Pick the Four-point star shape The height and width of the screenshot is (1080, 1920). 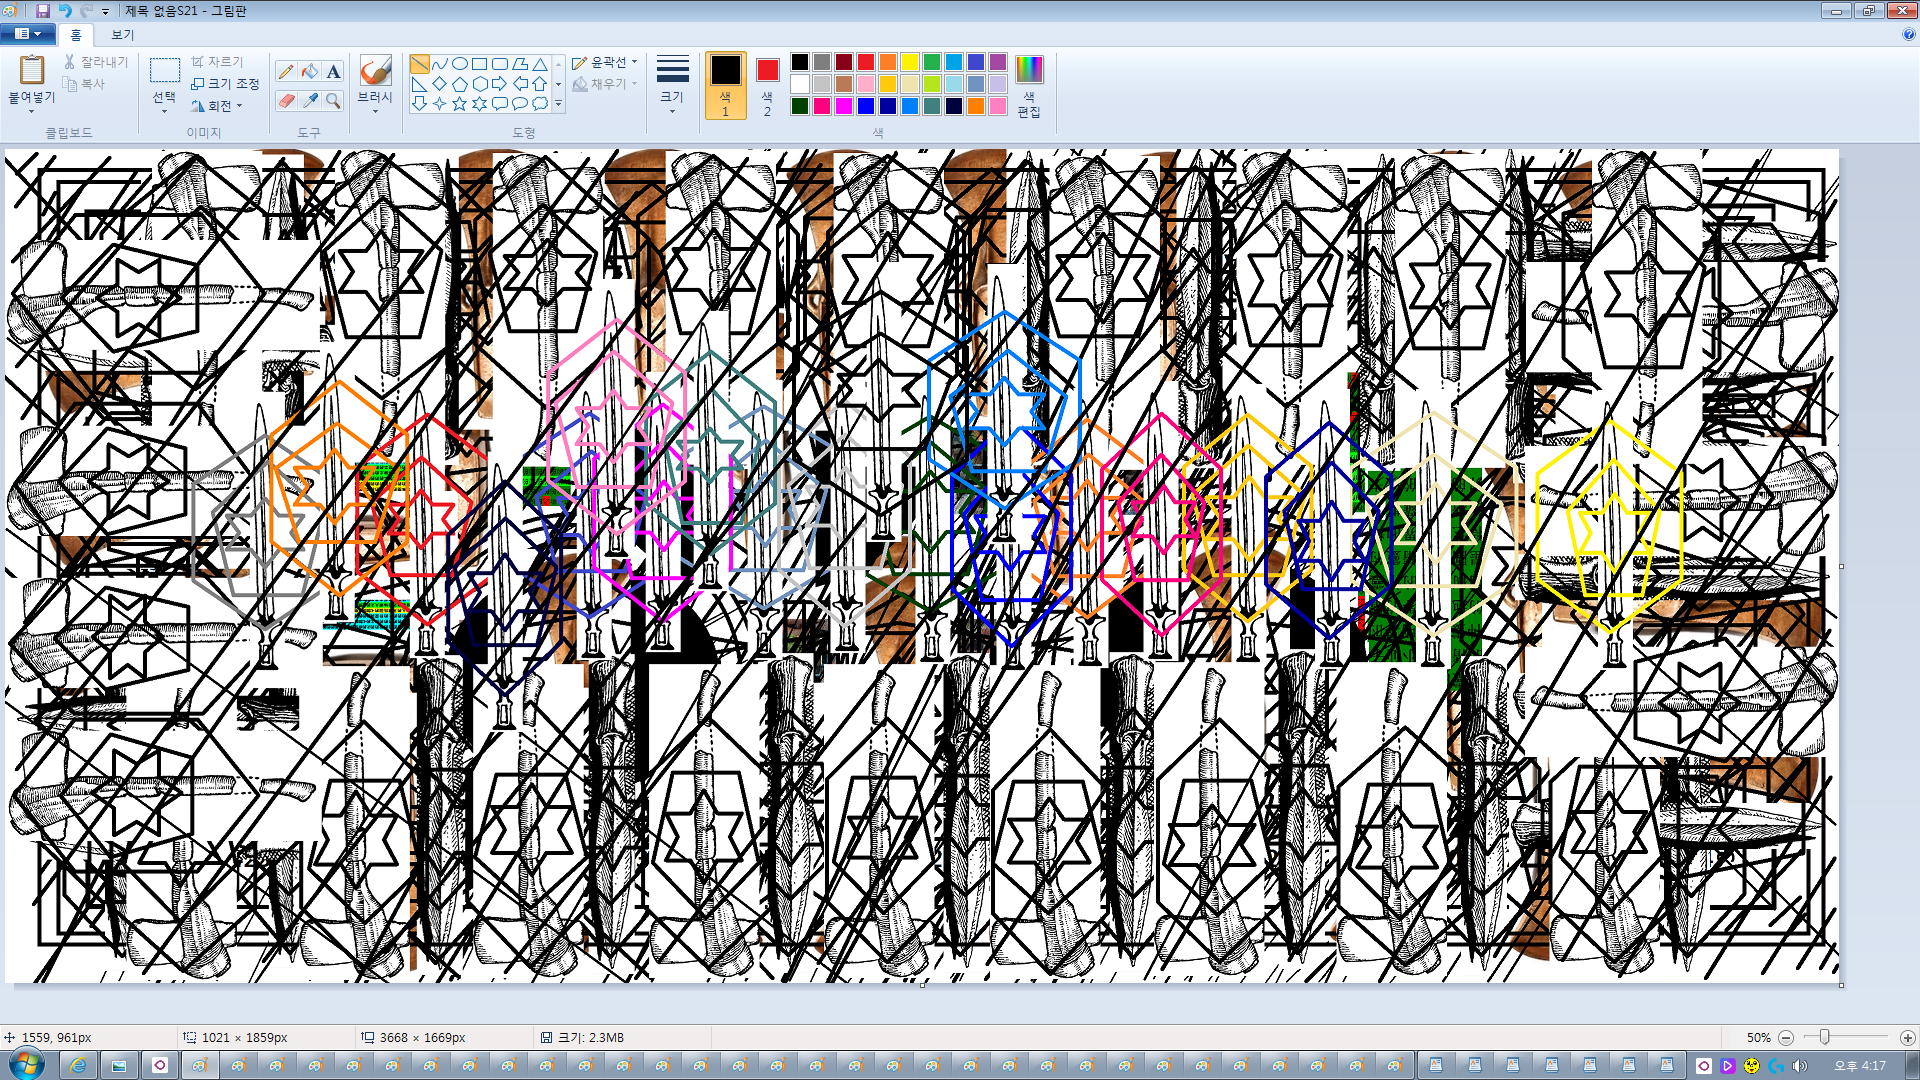[x=440, y=104]
